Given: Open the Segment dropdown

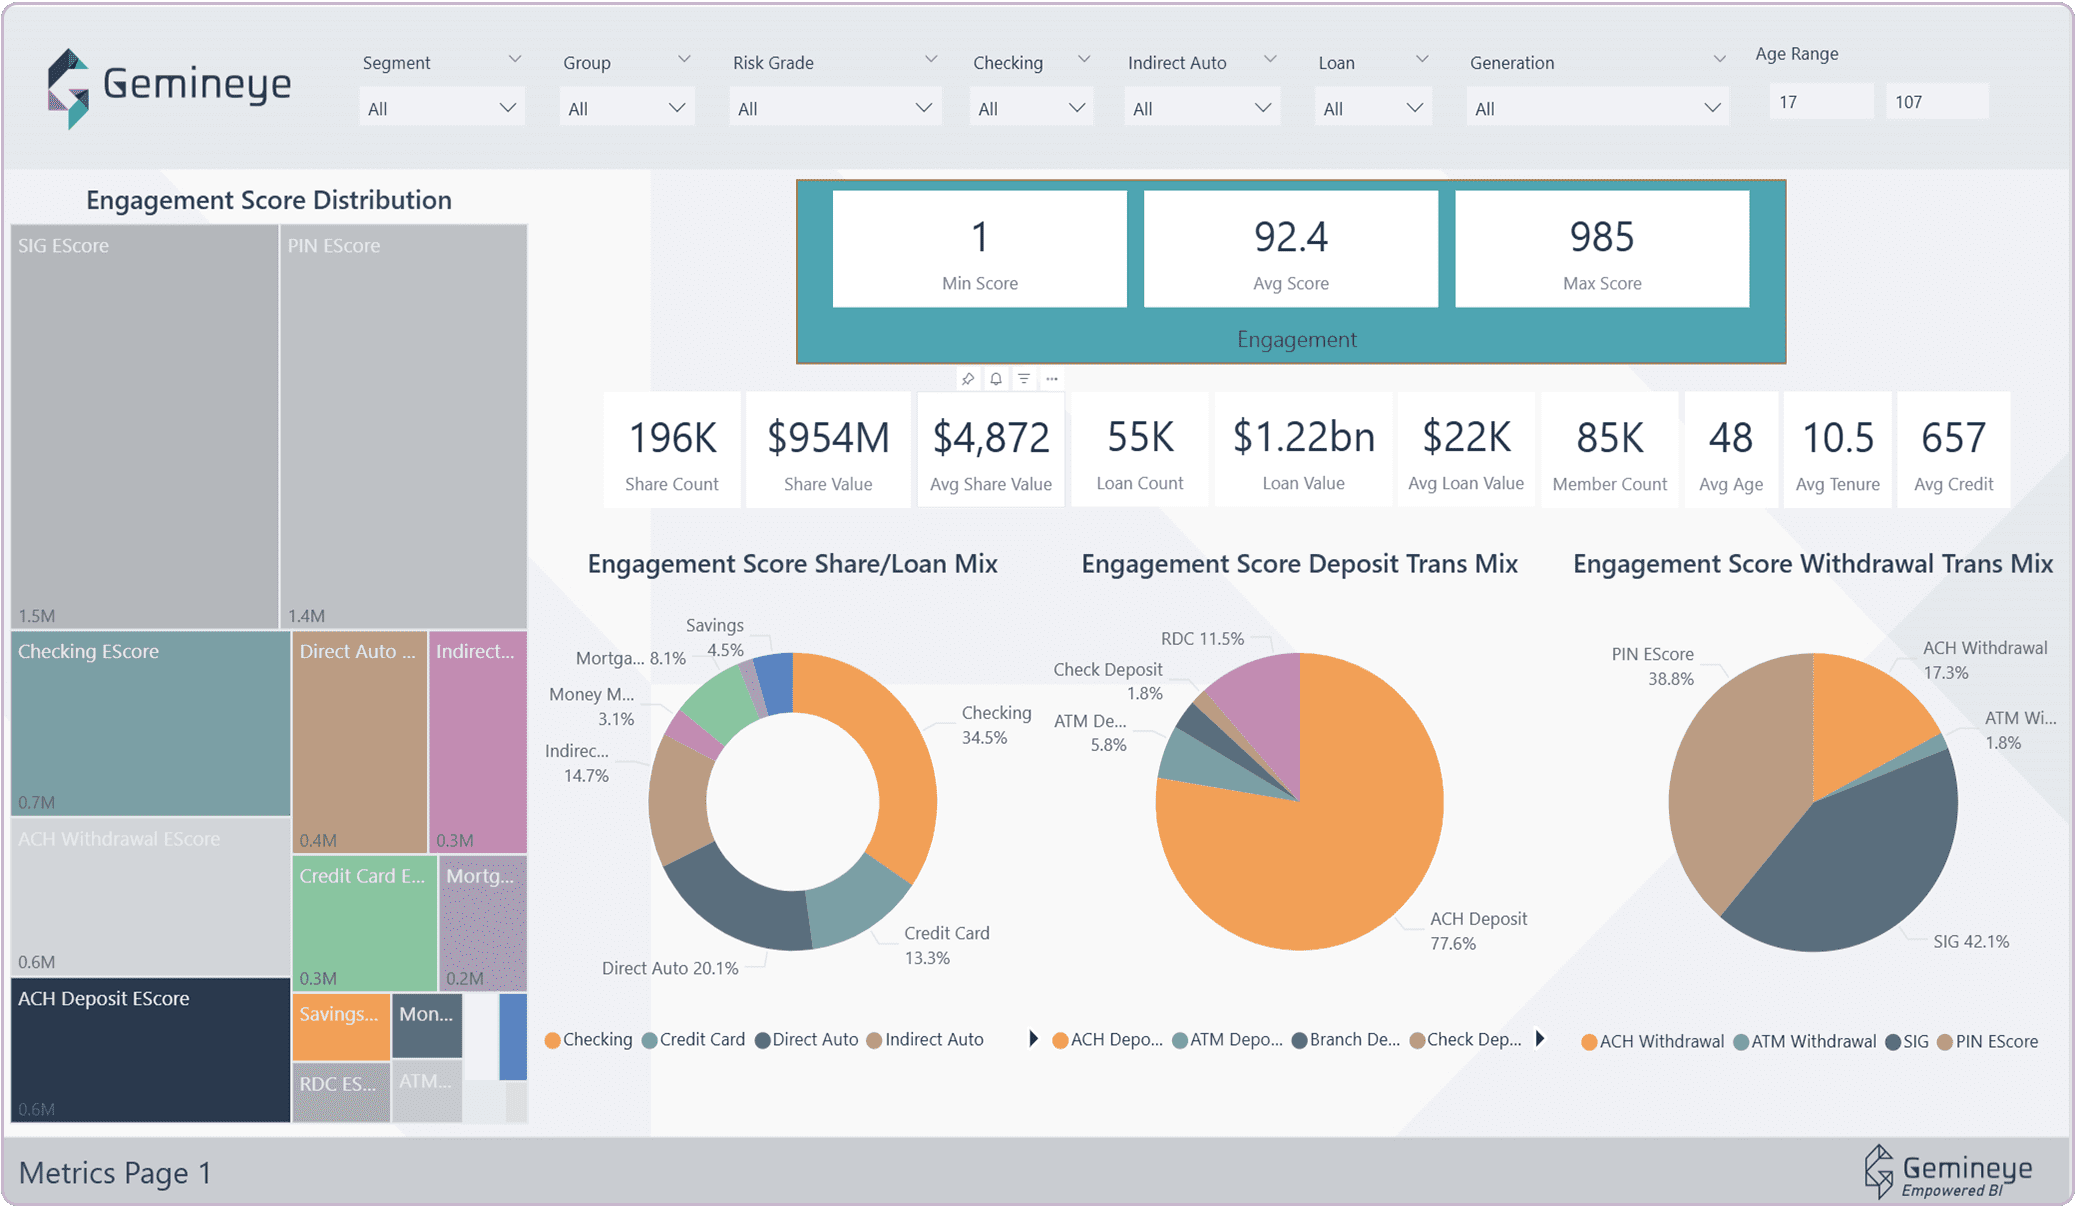Looking at the screenshot, I should (440, 108).
